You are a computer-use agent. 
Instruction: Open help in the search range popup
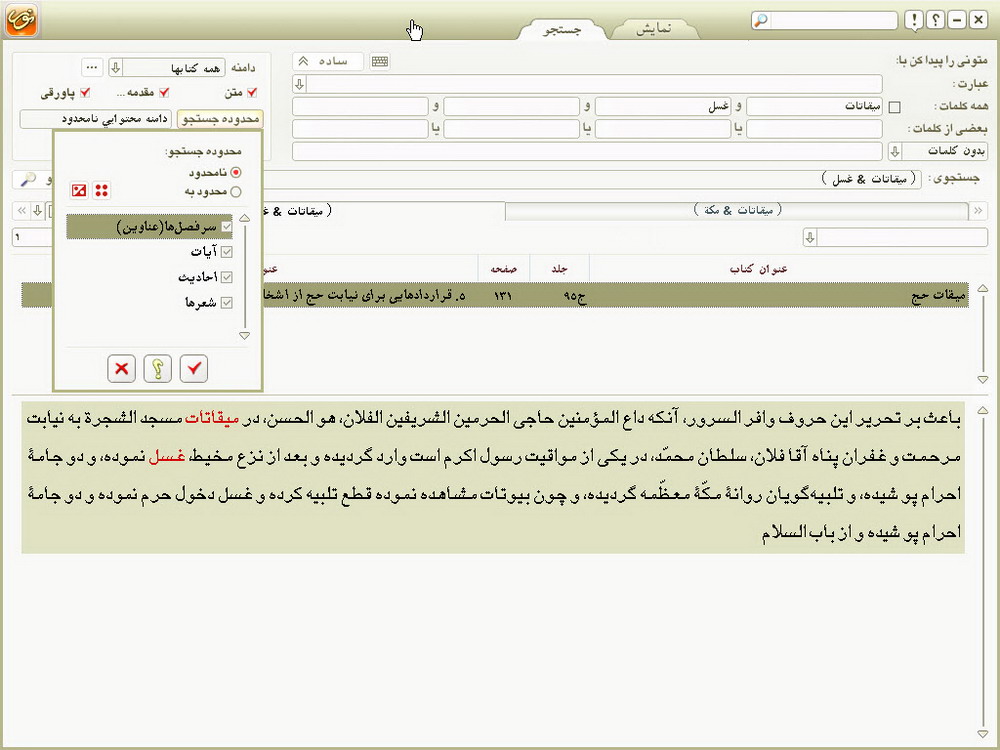(158, 368)
